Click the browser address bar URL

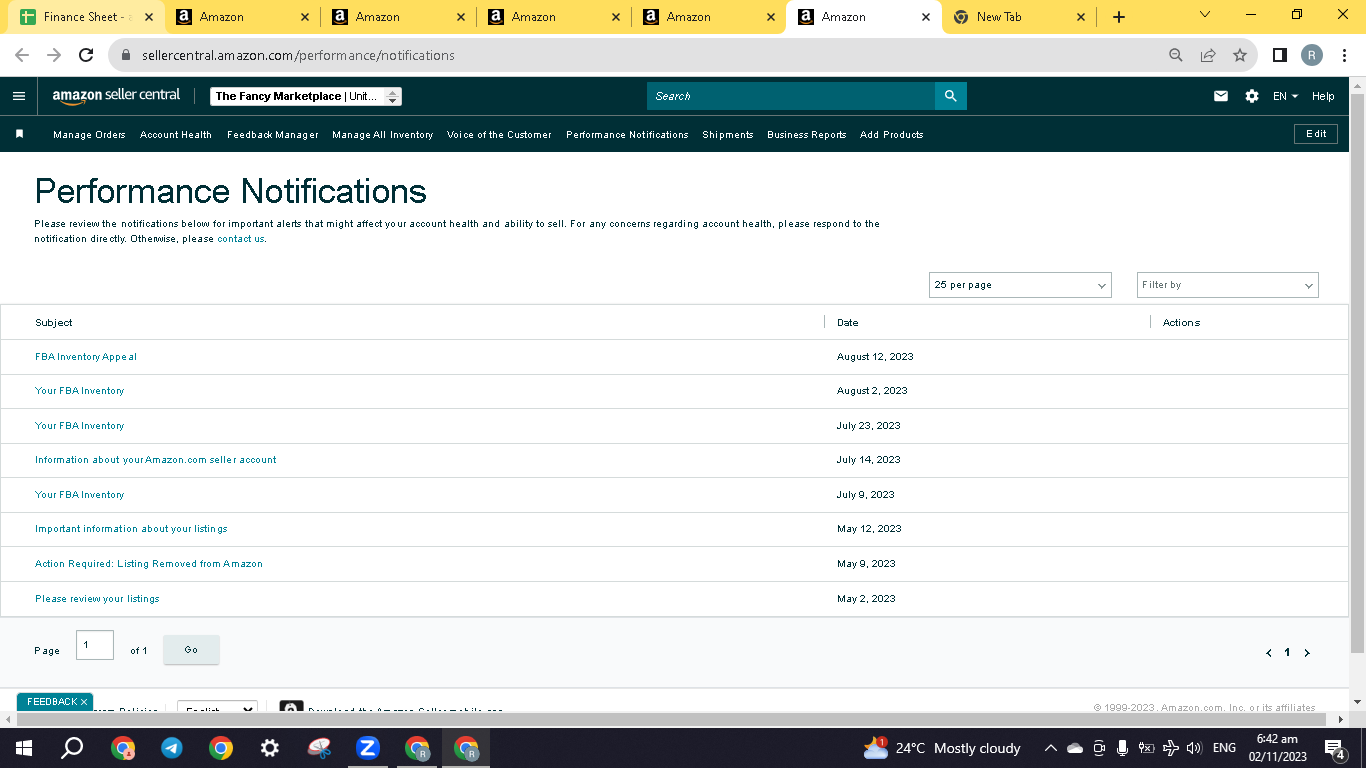click(298, 55)
